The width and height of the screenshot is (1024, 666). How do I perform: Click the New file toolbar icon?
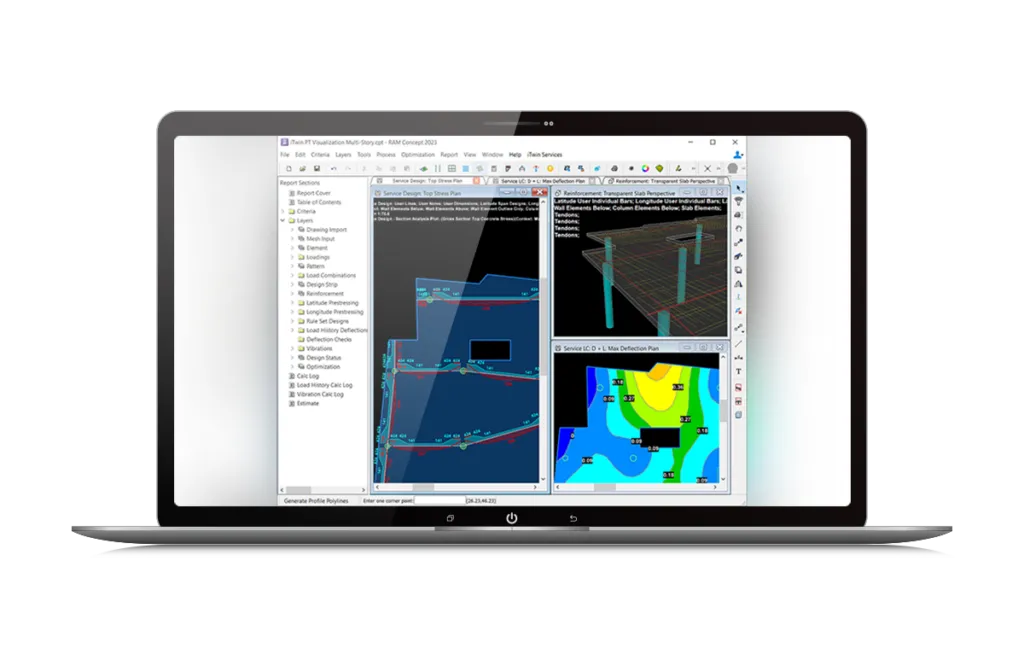tap(287, 168)
